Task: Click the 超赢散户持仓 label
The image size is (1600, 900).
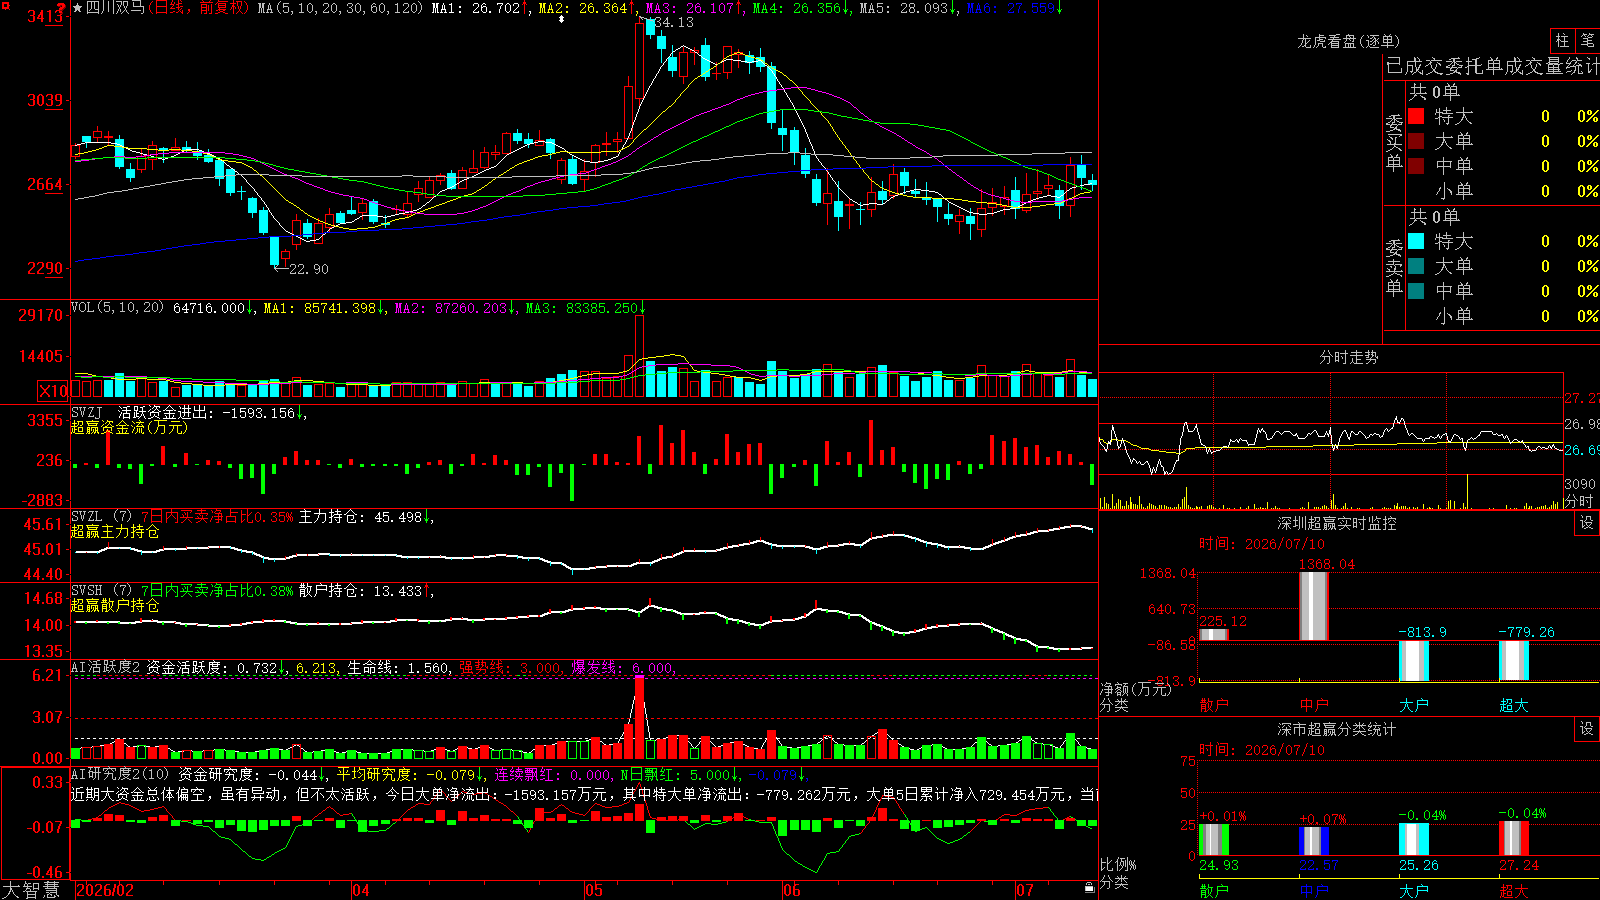Action: click(115, 605)
